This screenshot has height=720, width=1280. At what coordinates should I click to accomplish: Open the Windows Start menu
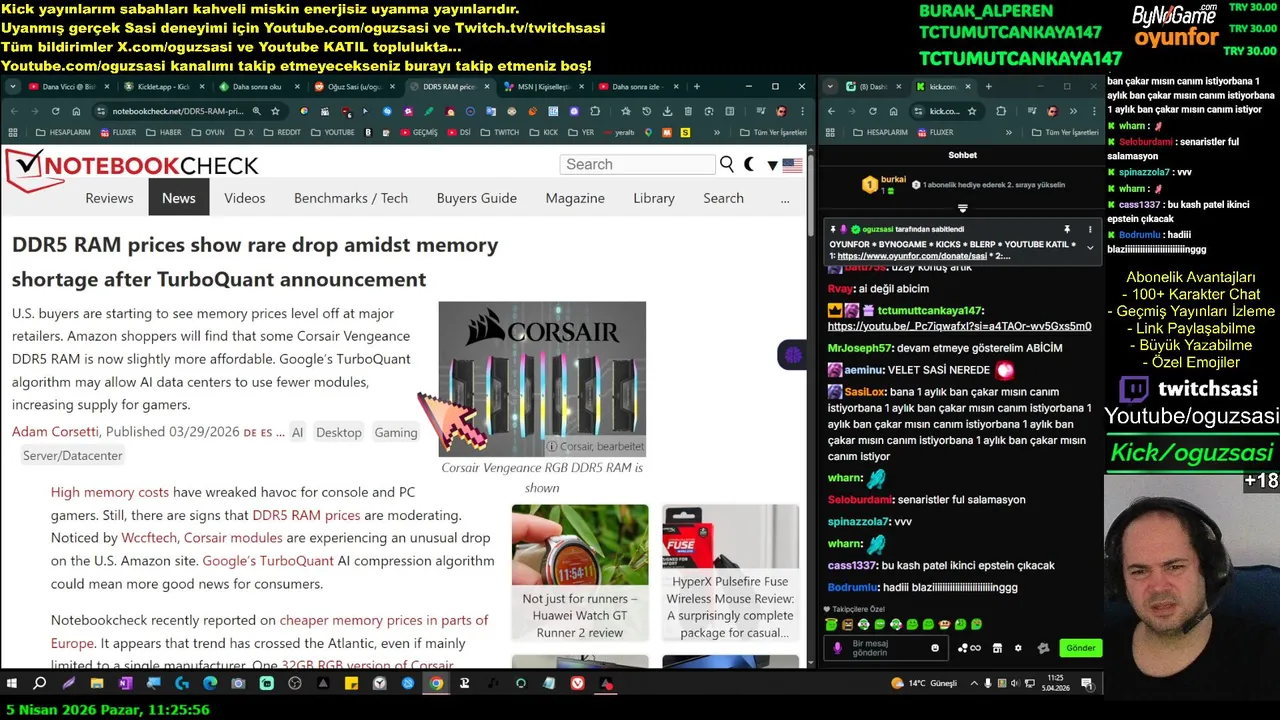point(12,684)
